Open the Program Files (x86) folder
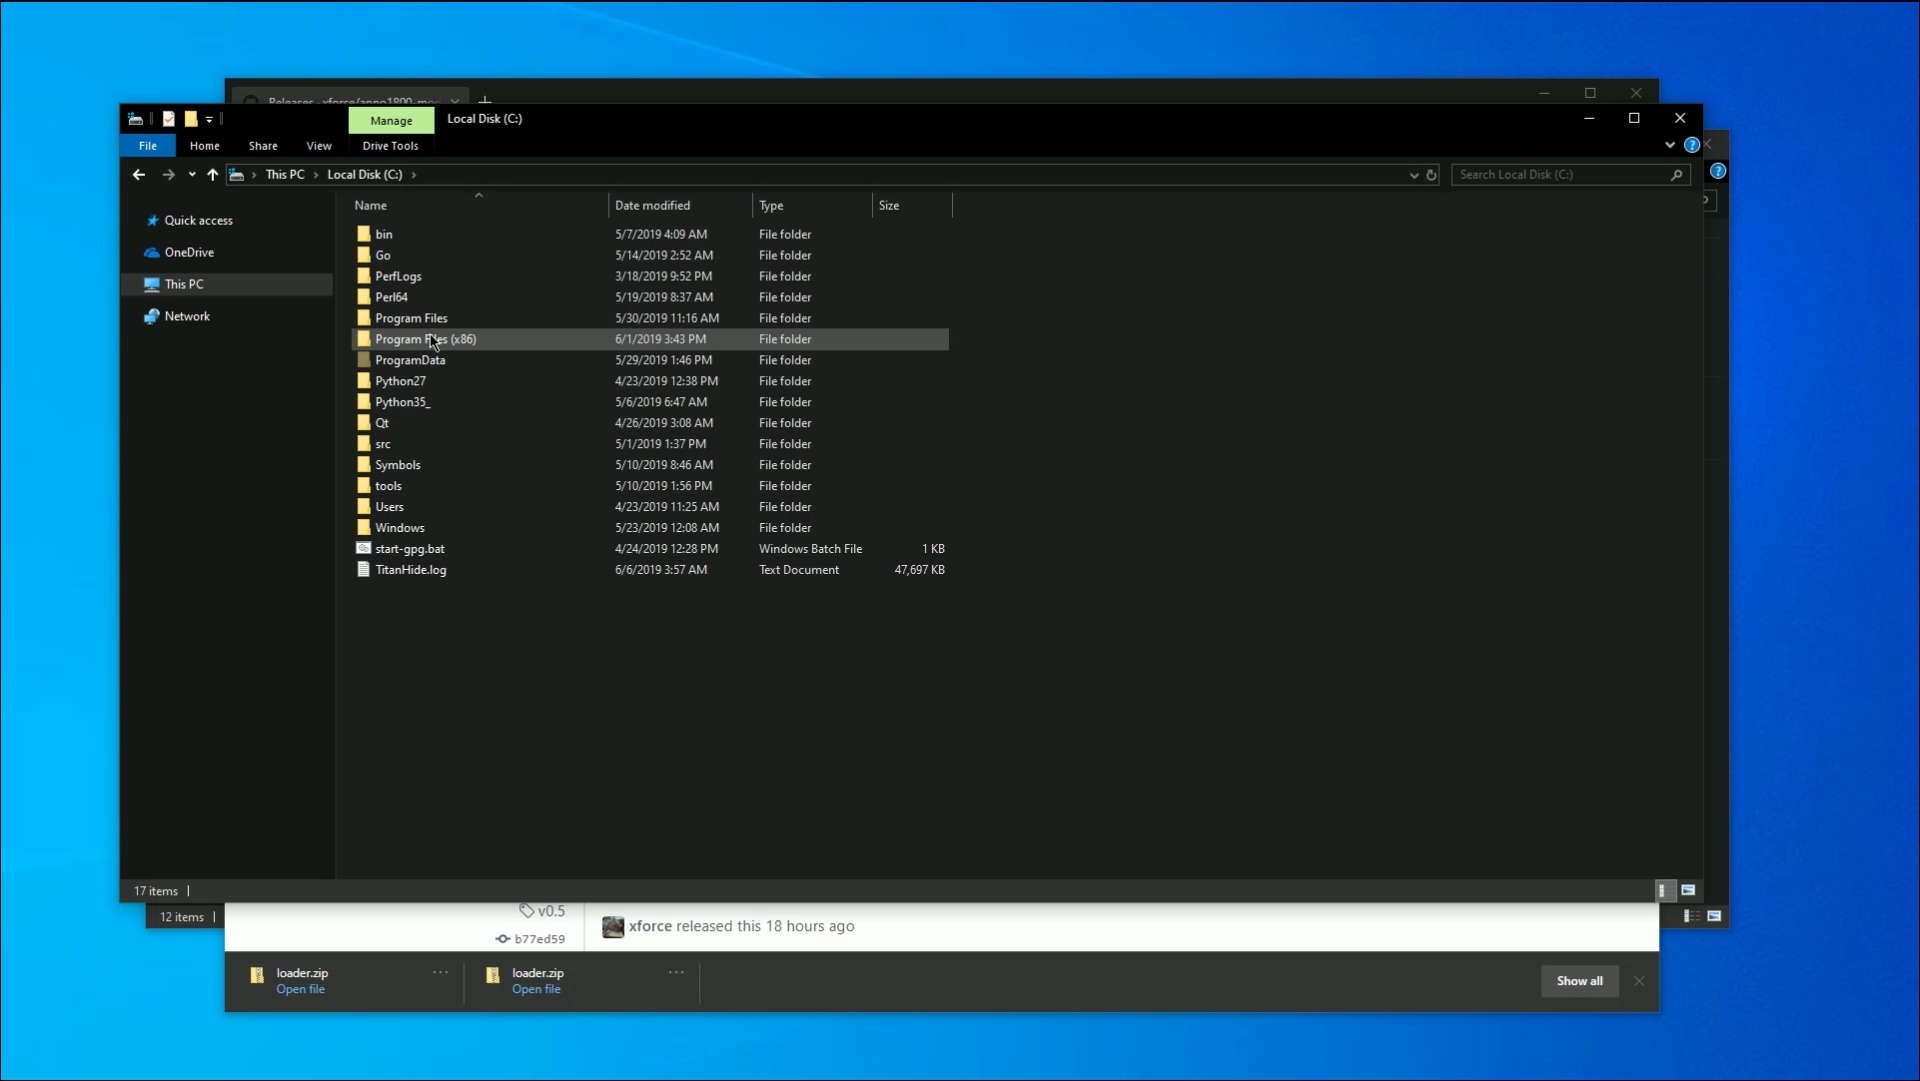This screenshot has width=1920, height=1081. (425, 339)
